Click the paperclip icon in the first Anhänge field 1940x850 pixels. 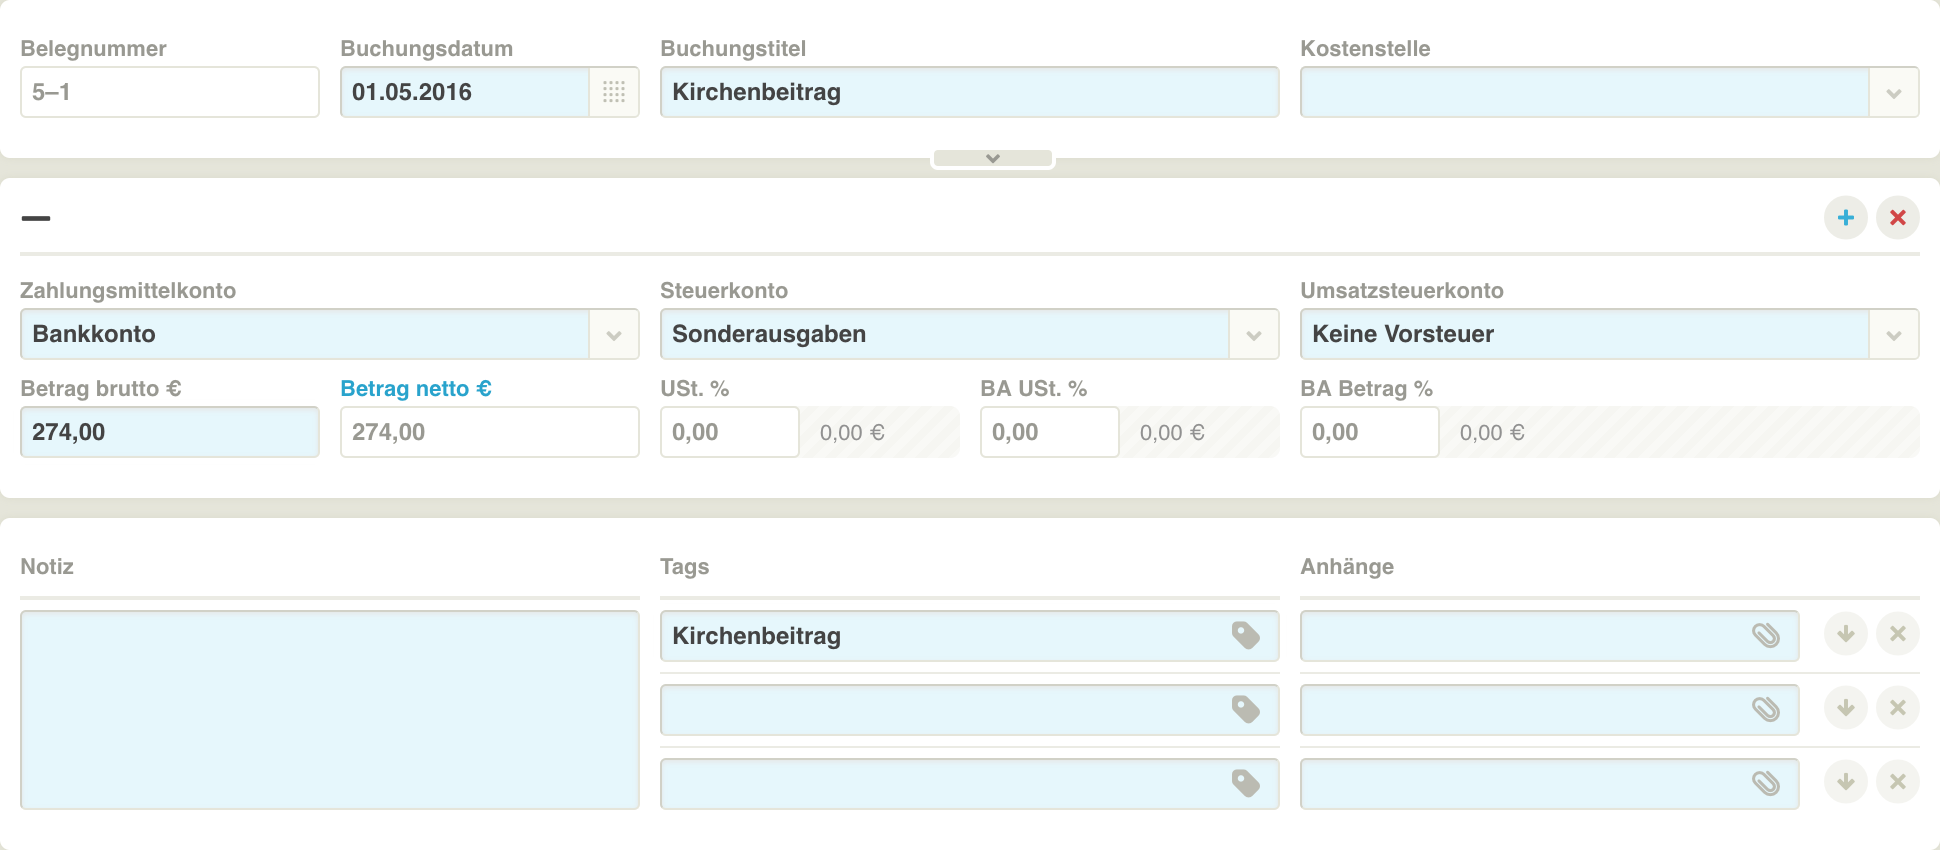click(1765, 636)
